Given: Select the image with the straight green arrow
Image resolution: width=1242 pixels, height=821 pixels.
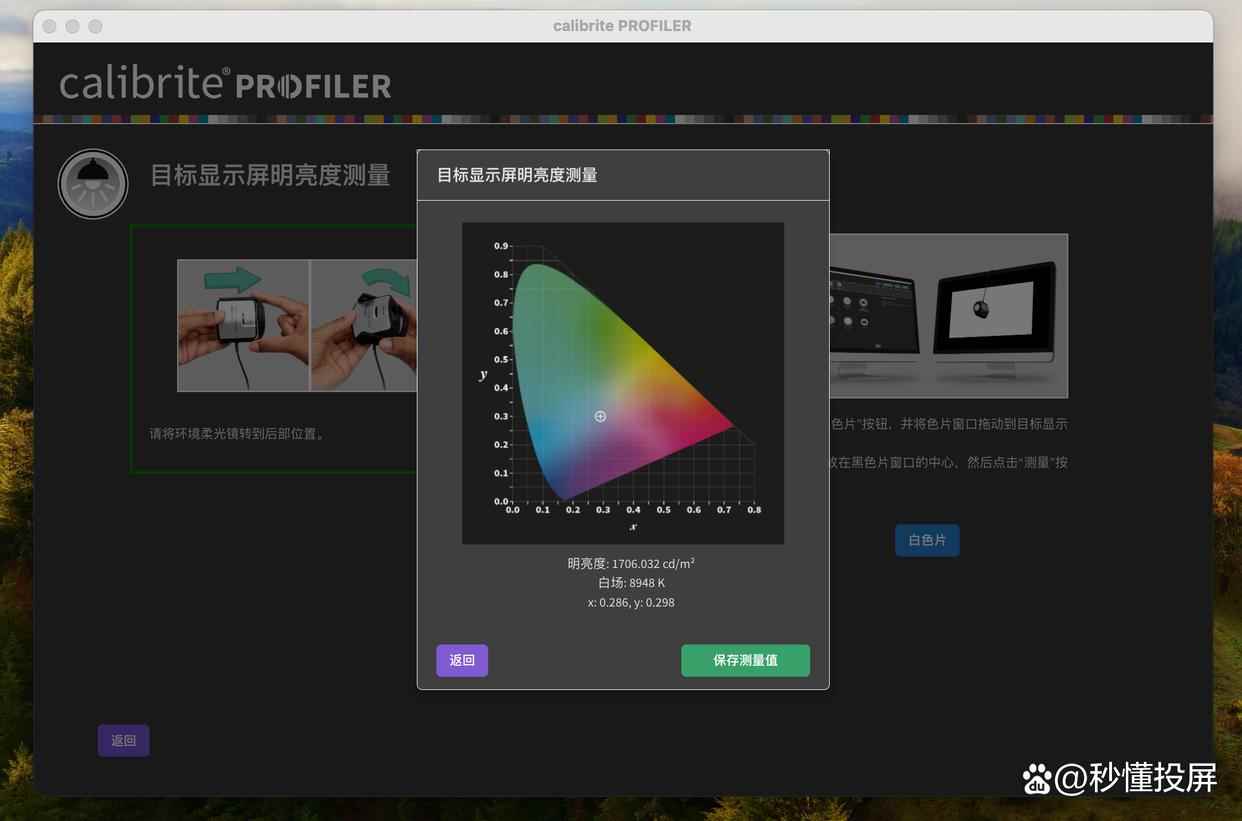Looking at the screenshot, I should 243,325.
